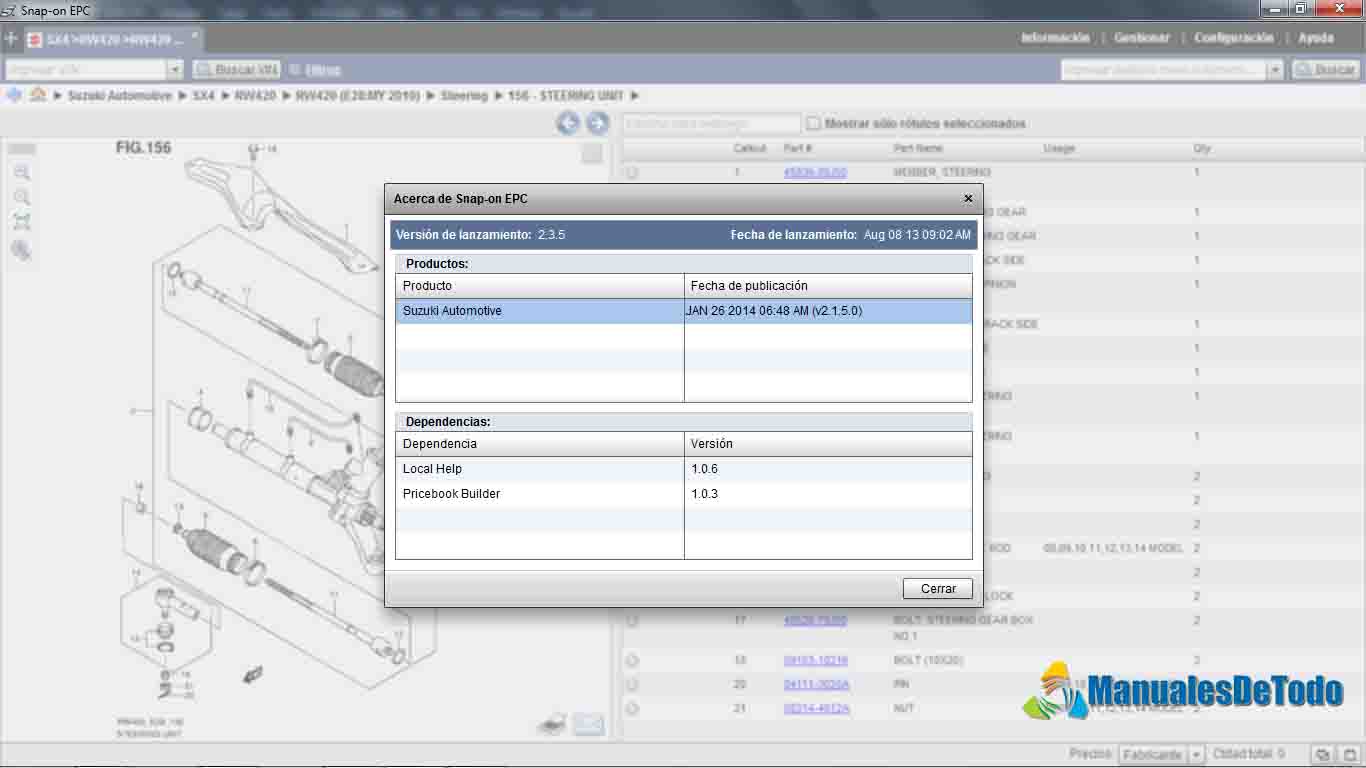This screenshot has width=1366, height=768.
Task: Click the VIN input field
Action: pos(86,70)
